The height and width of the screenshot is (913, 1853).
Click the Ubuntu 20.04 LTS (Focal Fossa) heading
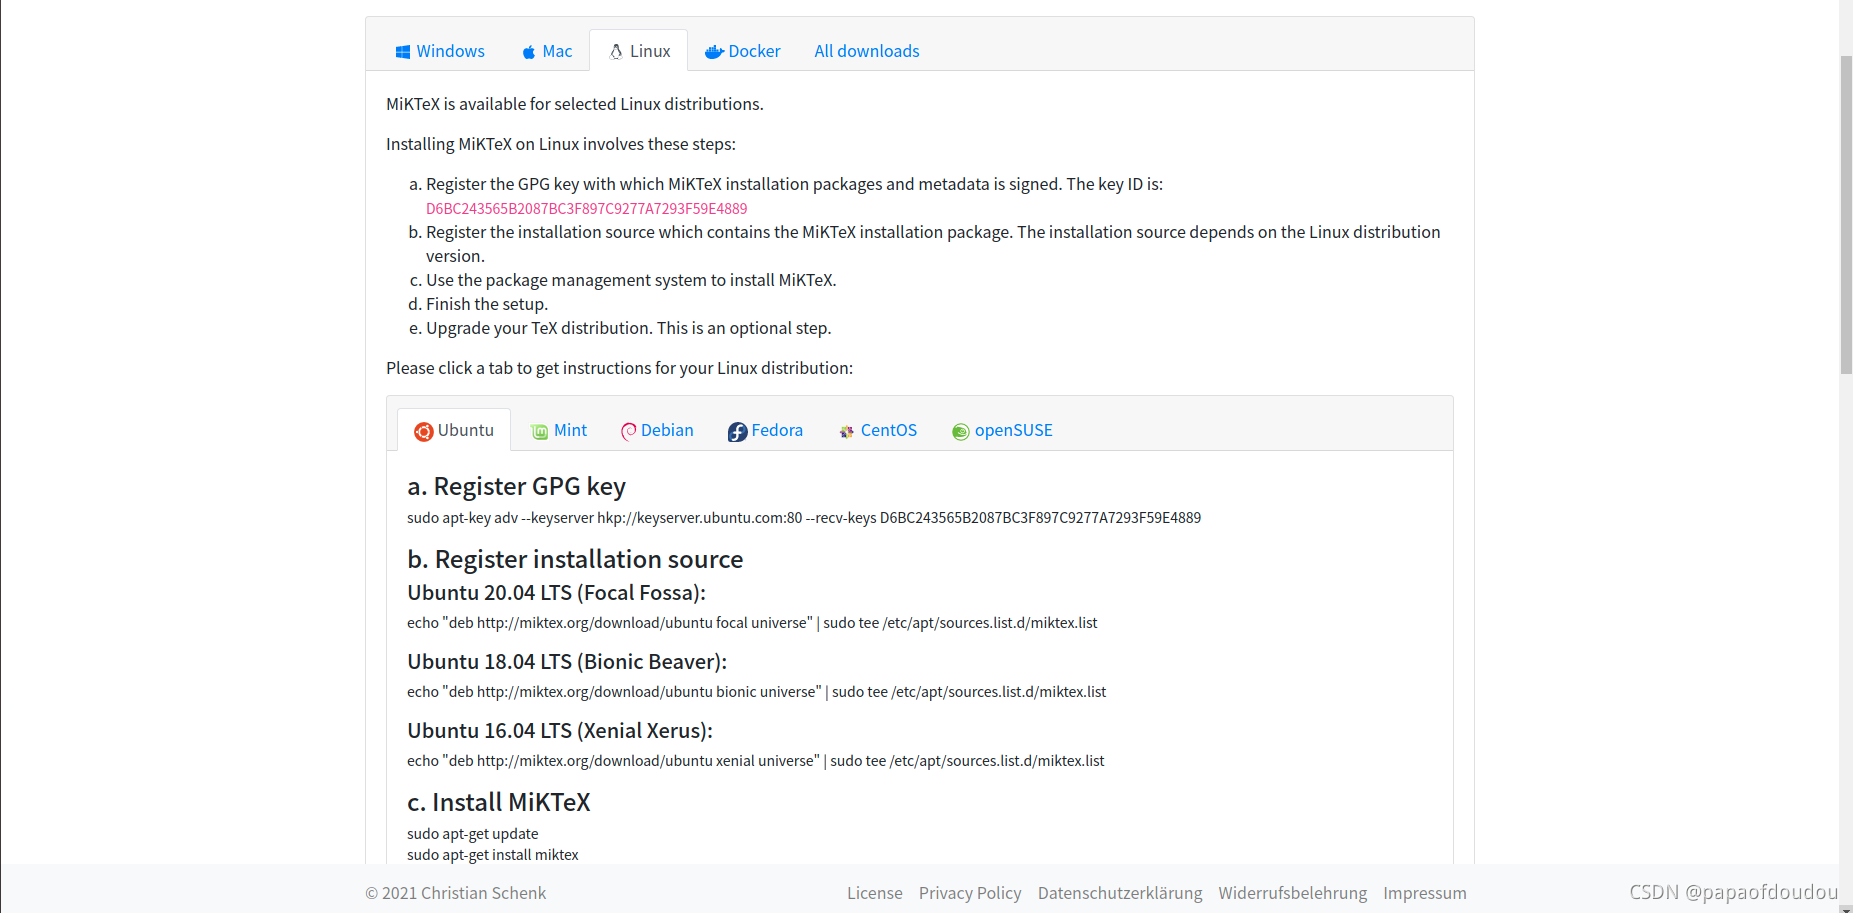coord(557,593)
